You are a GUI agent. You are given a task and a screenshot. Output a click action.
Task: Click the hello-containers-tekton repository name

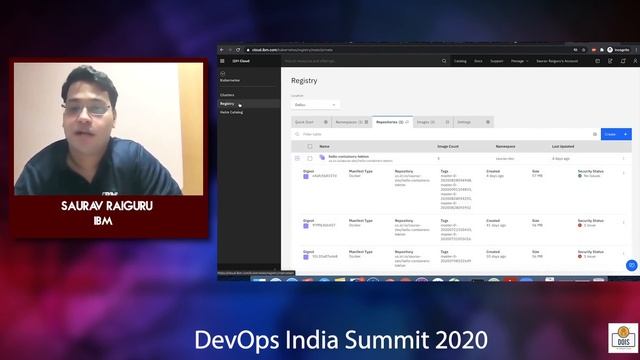click(x=349, y=156)
